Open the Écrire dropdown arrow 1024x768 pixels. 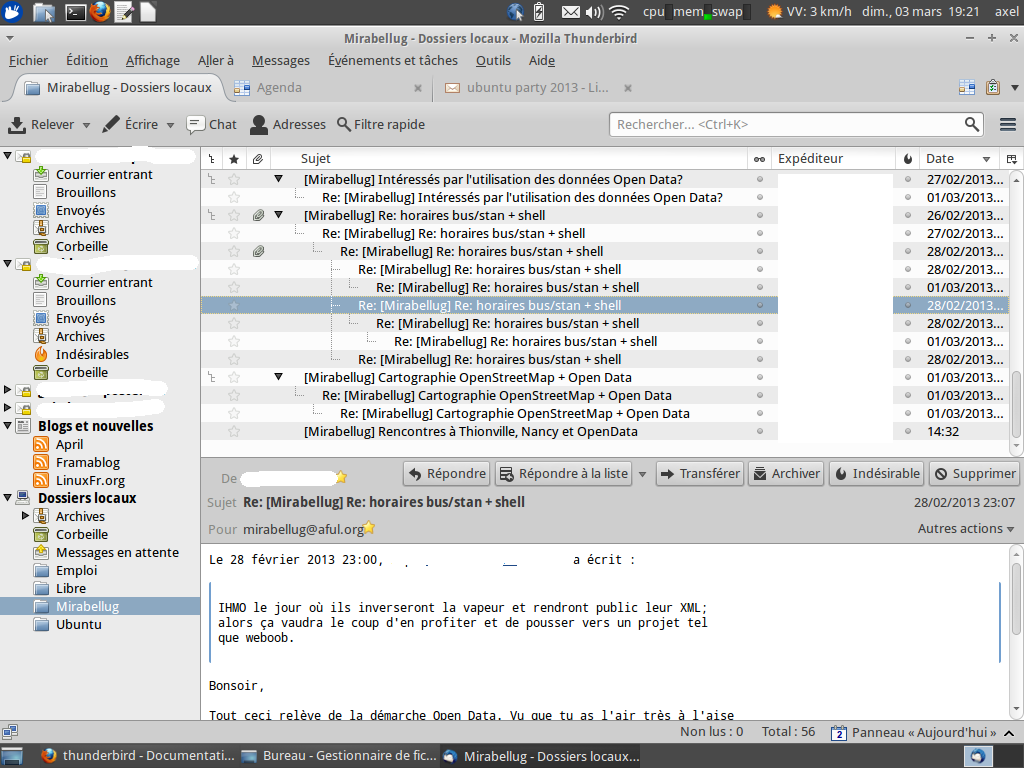(x=170, y=125)
